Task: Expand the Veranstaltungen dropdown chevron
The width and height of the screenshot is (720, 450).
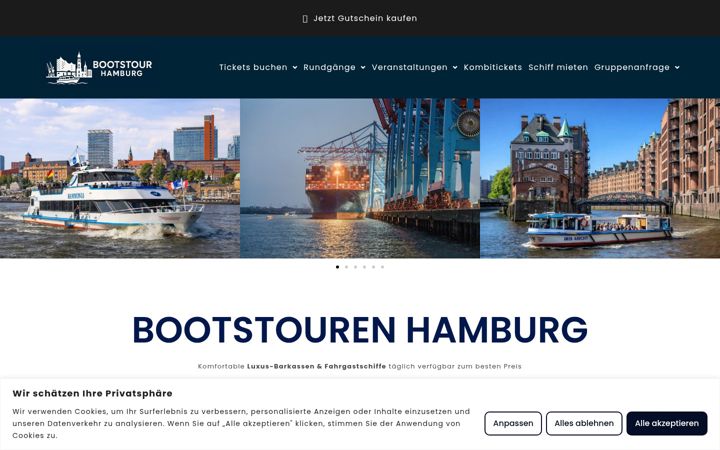Action: (455, 68)
